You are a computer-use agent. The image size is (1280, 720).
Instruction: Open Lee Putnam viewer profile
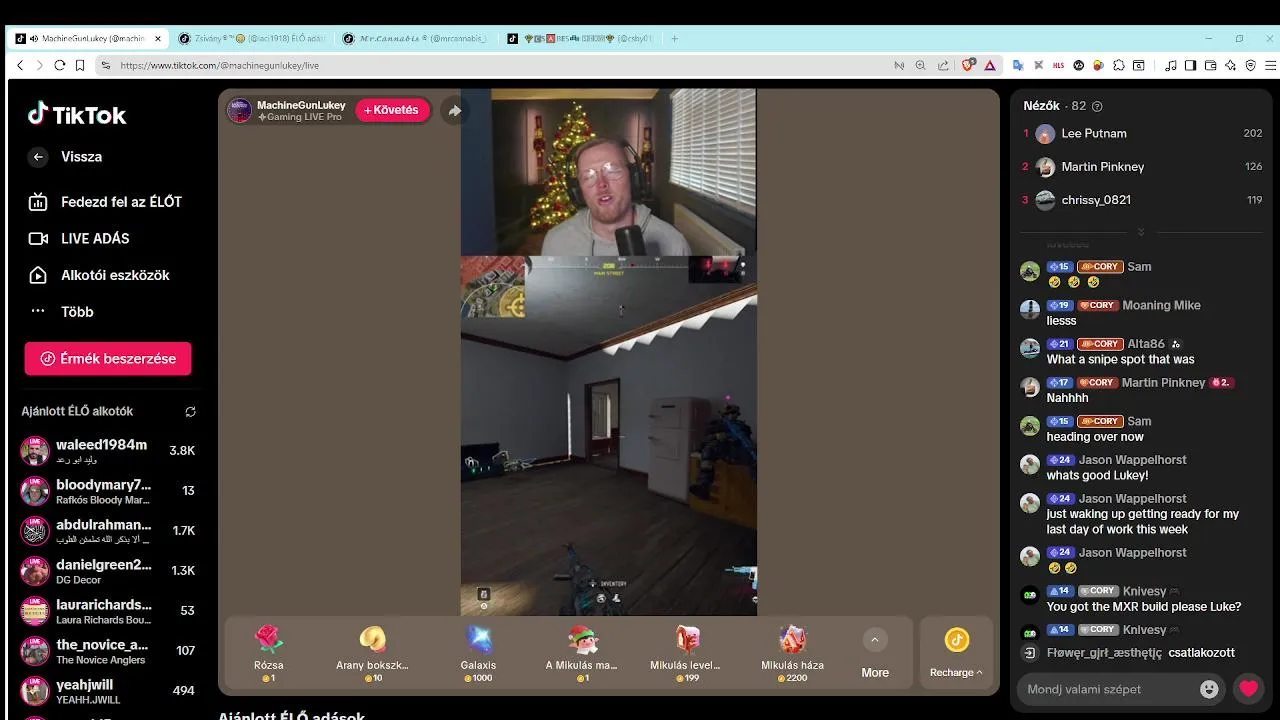pos(1141,133)
